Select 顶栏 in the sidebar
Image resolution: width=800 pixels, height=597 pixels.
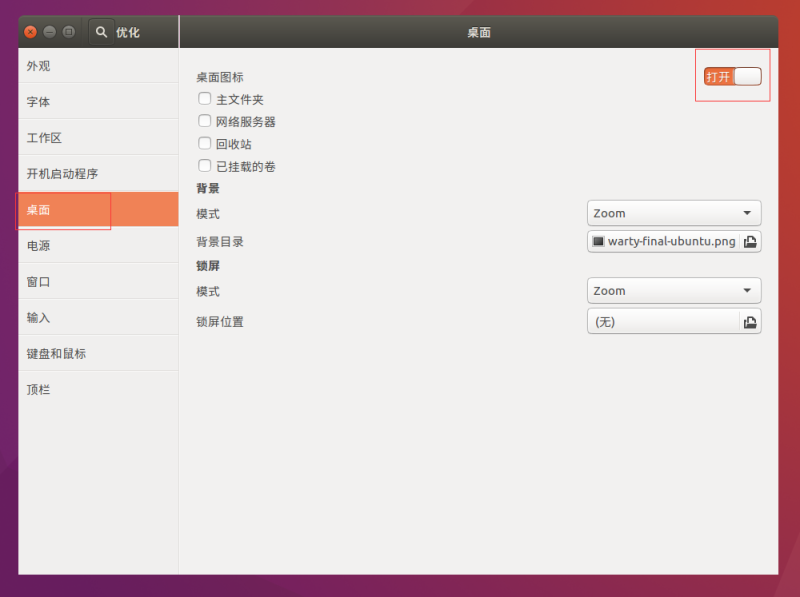tap(98, 389)
